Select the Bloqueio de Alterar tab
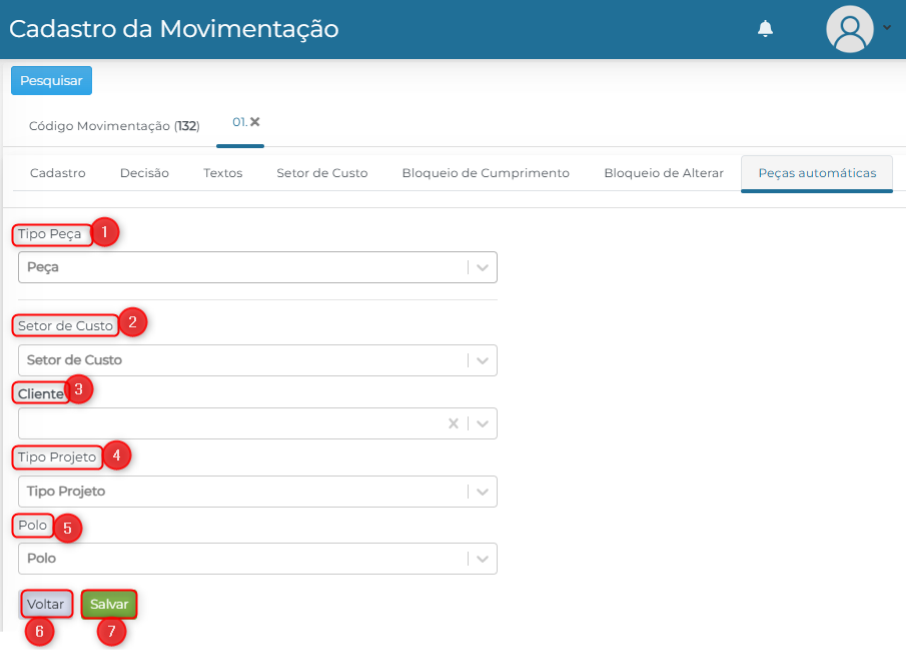 pos(663,173)
